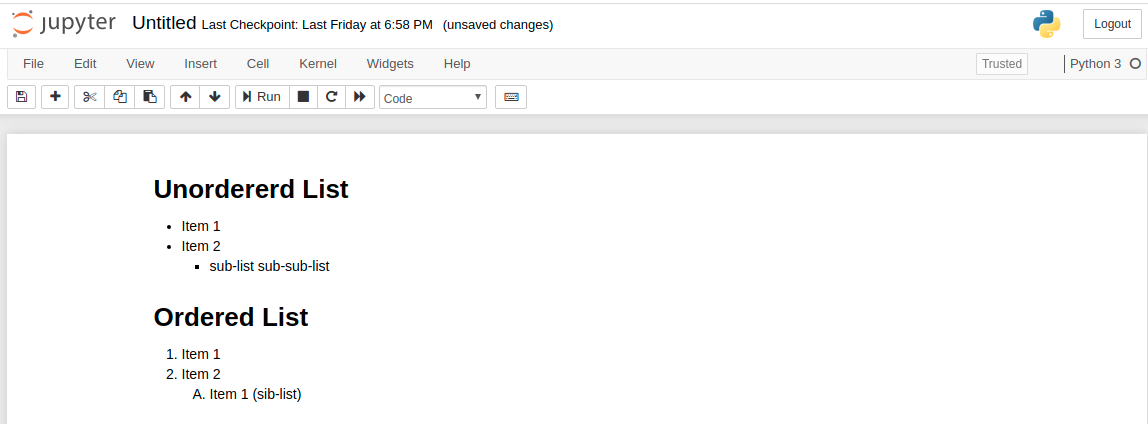Open the Kernel menu

click(x=318, y=64)
